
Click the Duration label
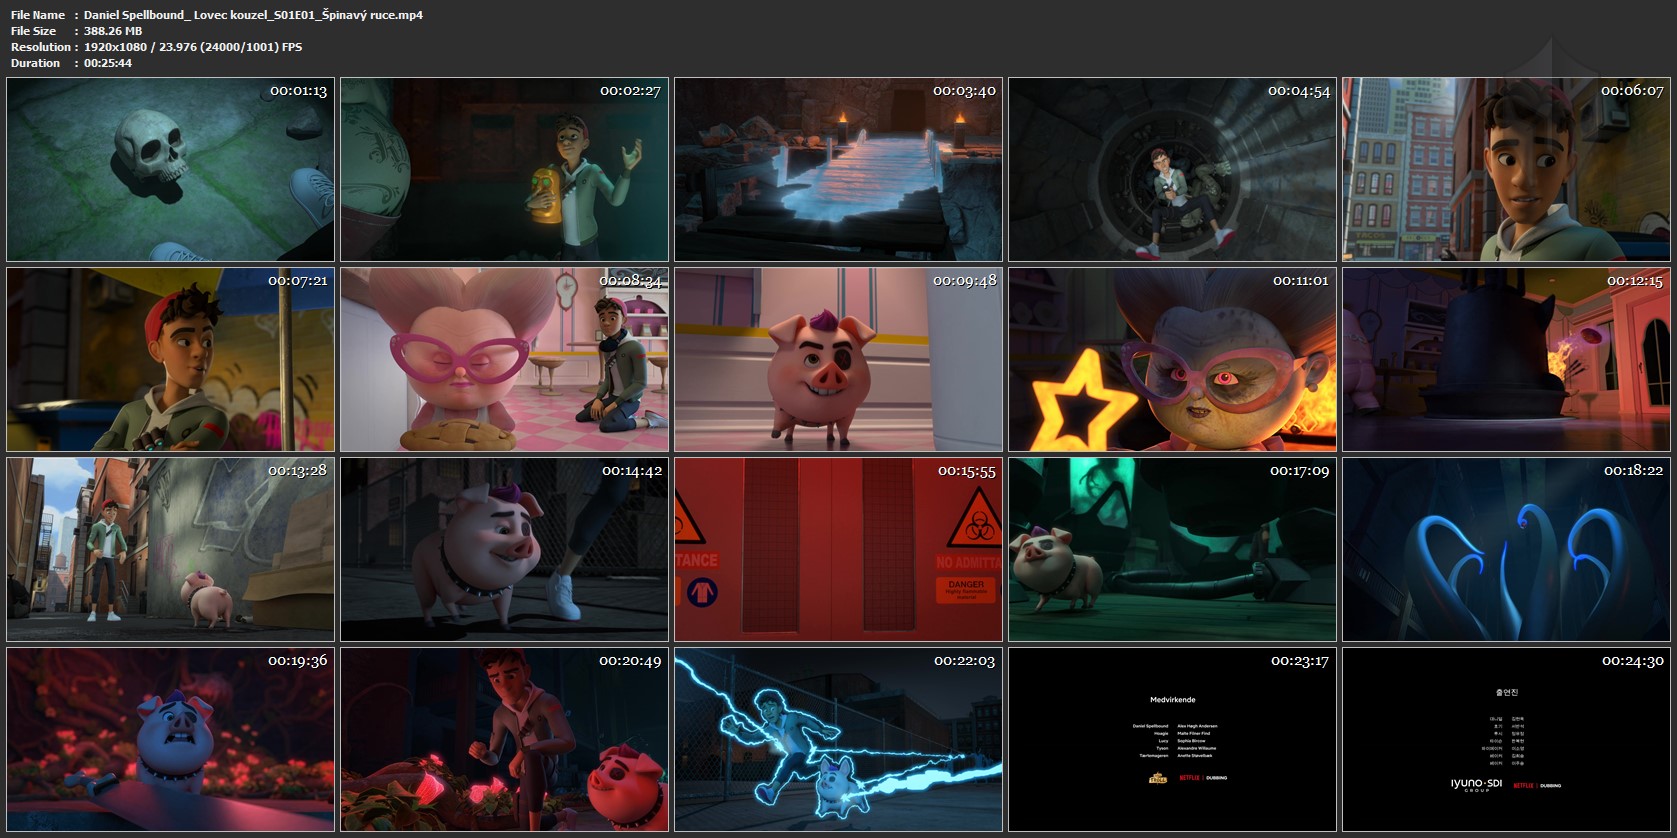point(35,63)
